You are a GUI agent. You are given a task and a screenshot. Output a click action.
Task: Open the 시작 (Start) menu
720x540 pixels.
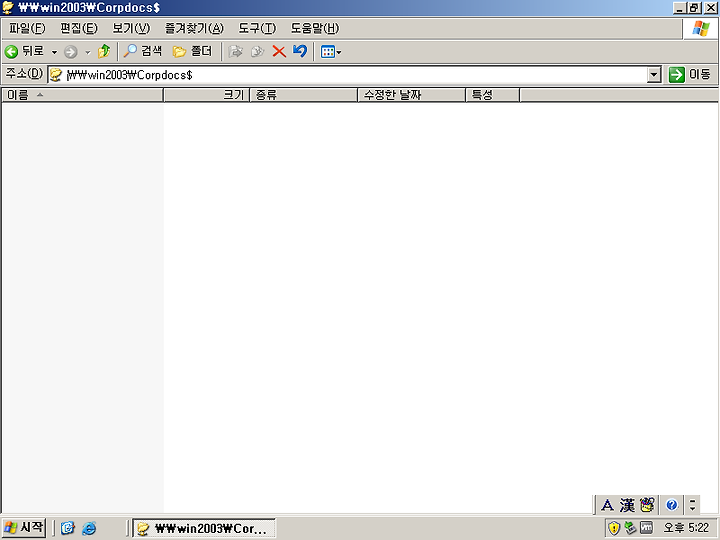pos(24,528)
